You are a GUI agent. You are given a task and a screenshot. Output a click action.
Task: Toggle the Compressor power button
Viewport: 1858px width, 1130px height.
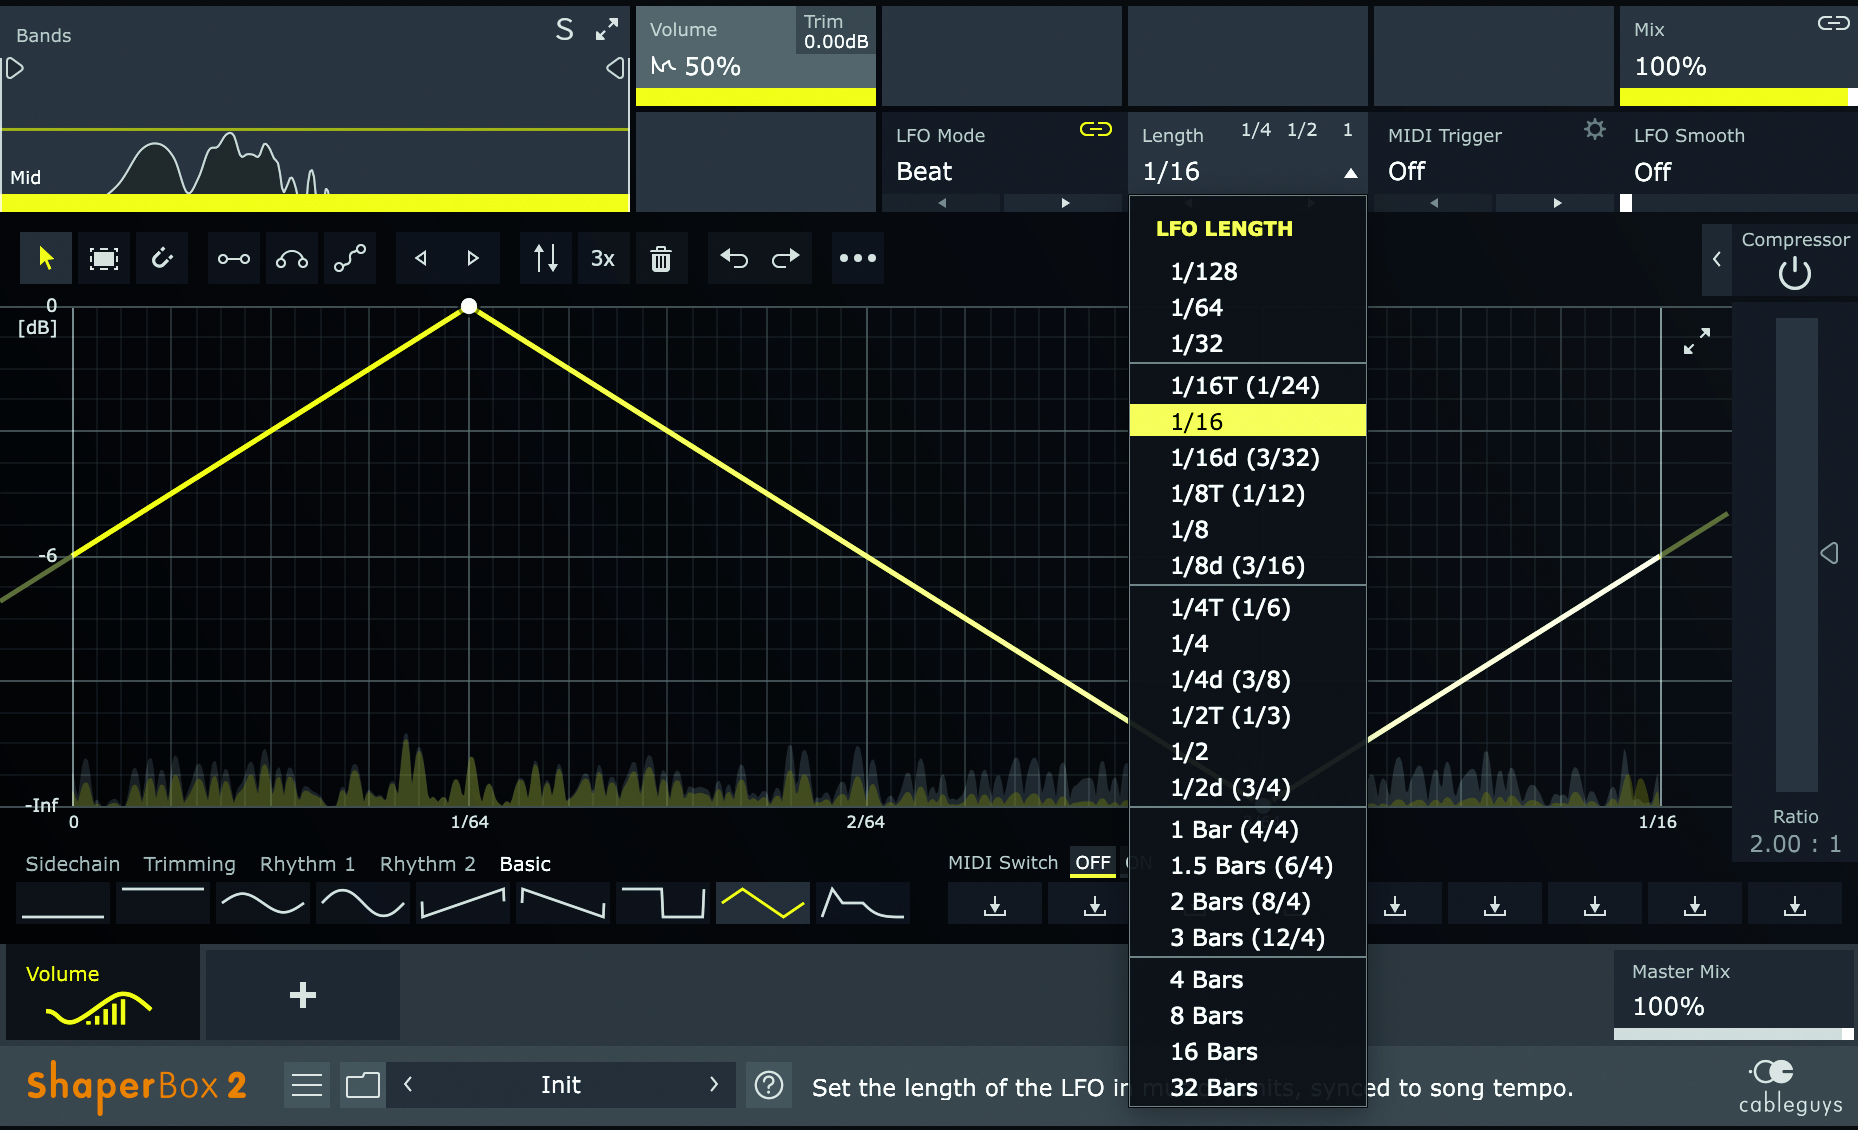pyautogui.click(x=1795, y=273)
